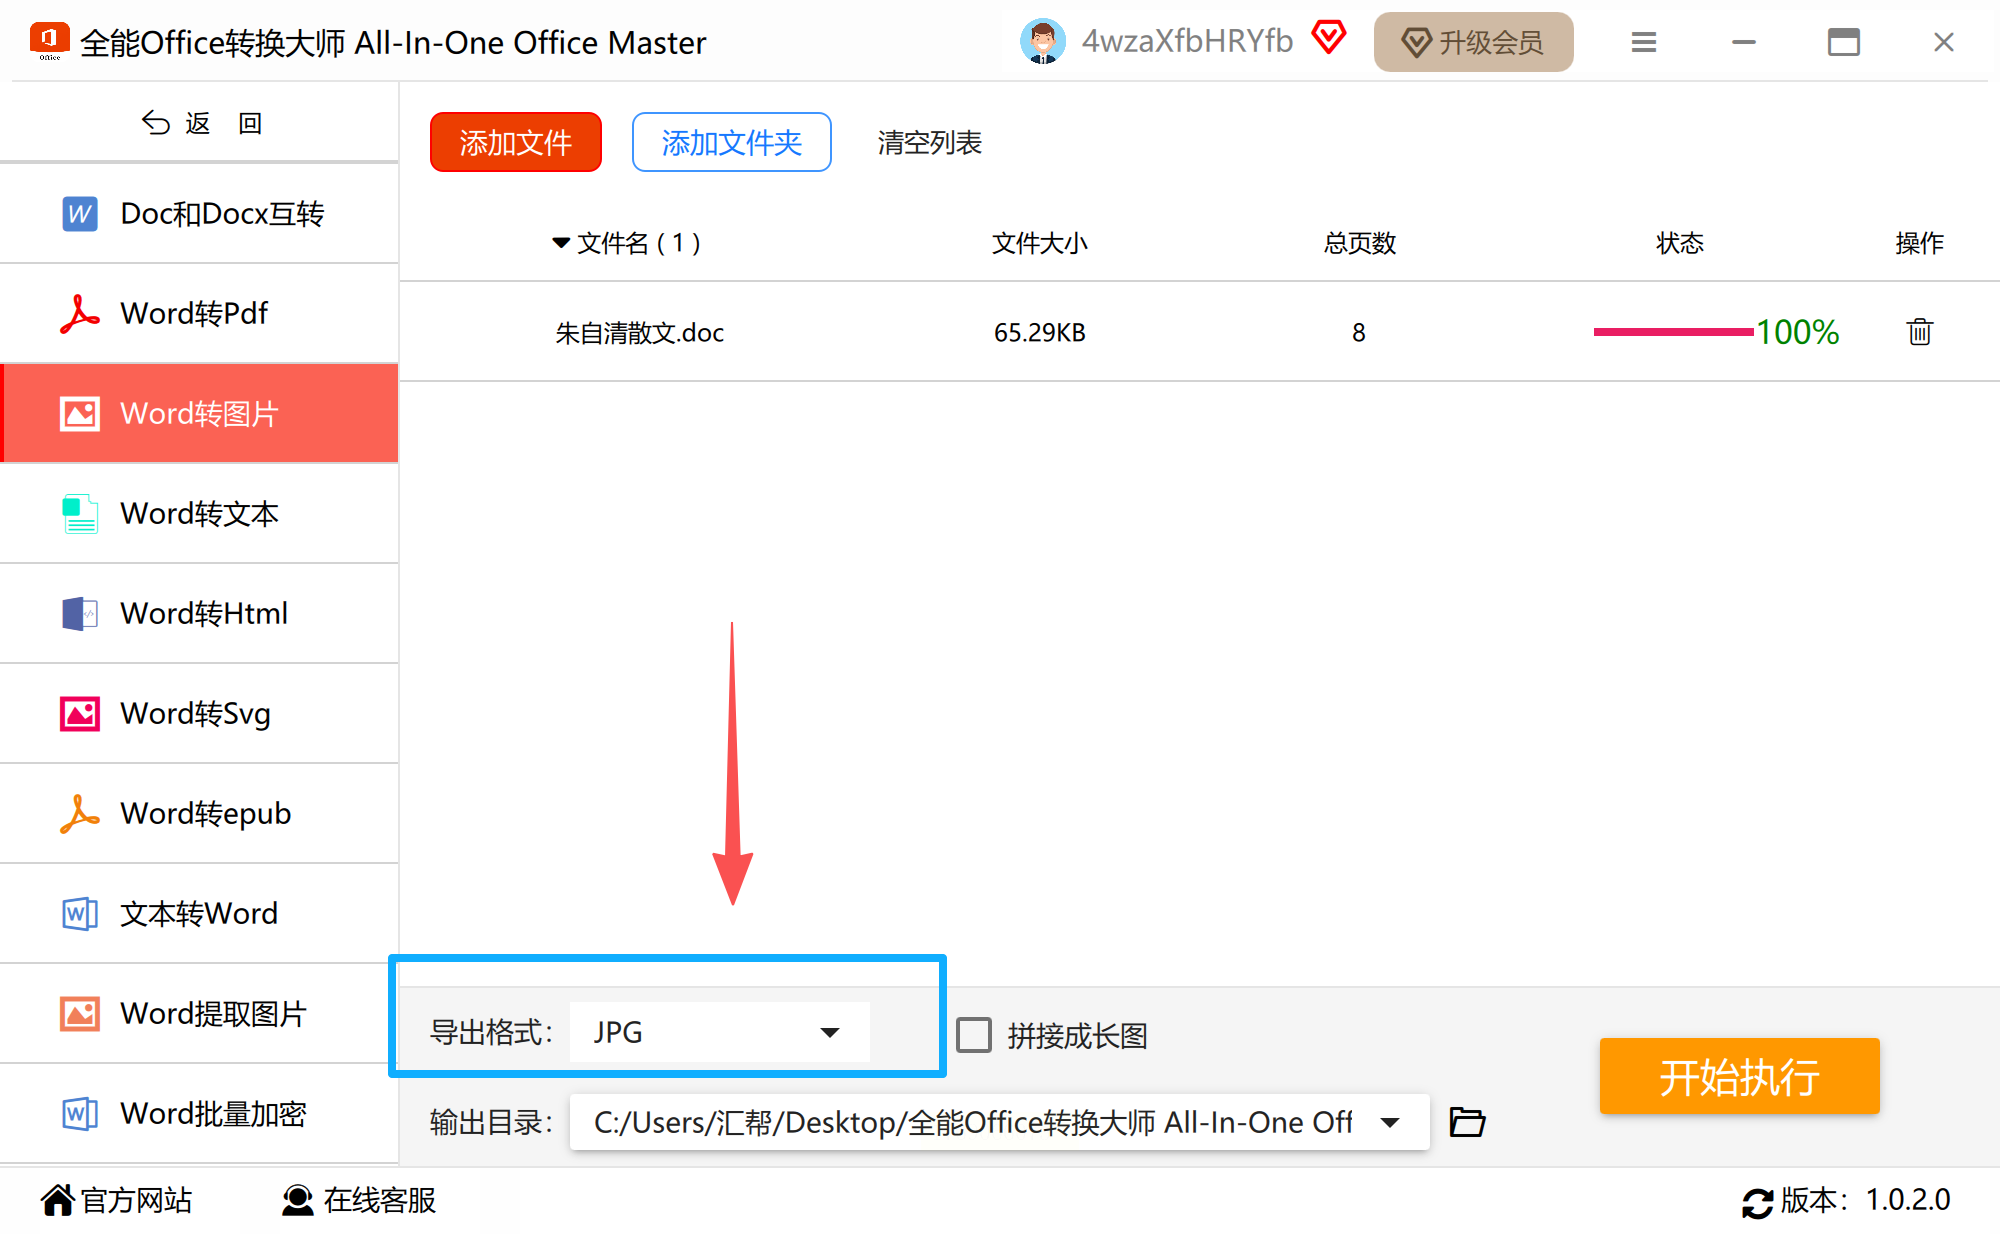The width and height of the screenshot is (2000, 1234).
Task: Click the 100% progress bar
Action: 1673,332
